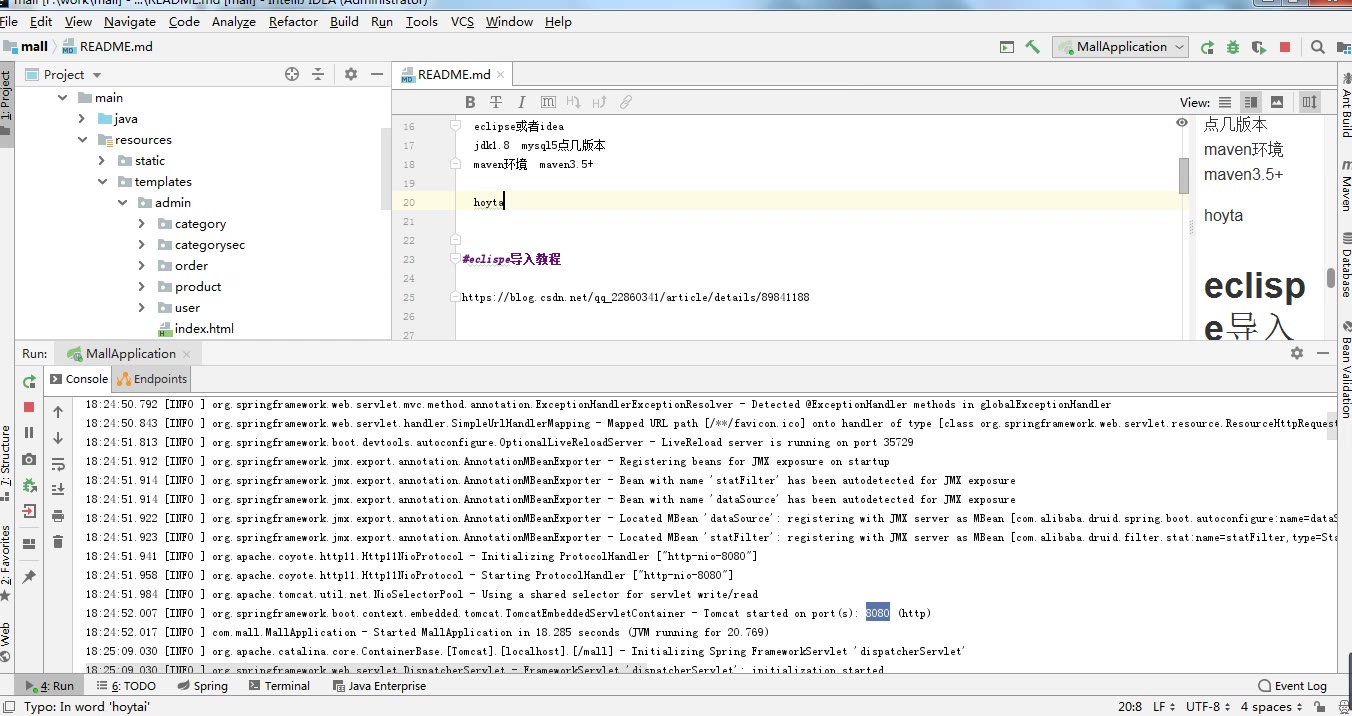Apply strikethrough markdown formatting
Viewport: 1352px width, 716px height.
[496, 102]
